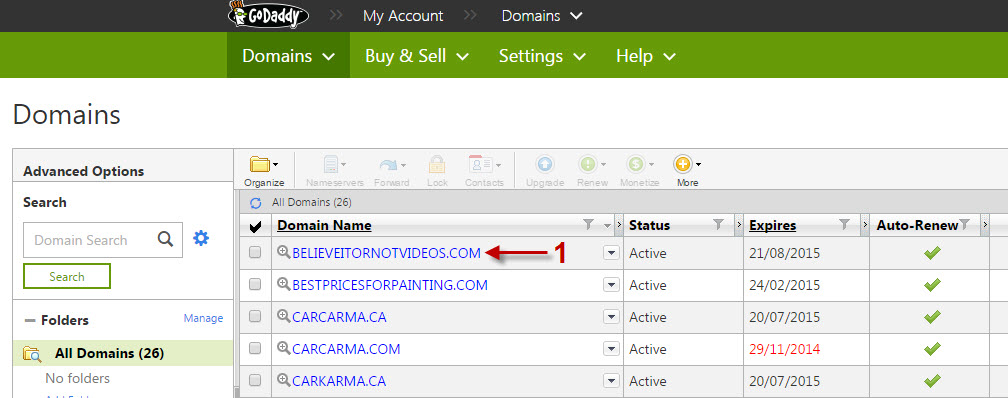This screenshot has height=398, width=1008.
Task: Filter the Domain Name column
Action: [x=588, y=224]
